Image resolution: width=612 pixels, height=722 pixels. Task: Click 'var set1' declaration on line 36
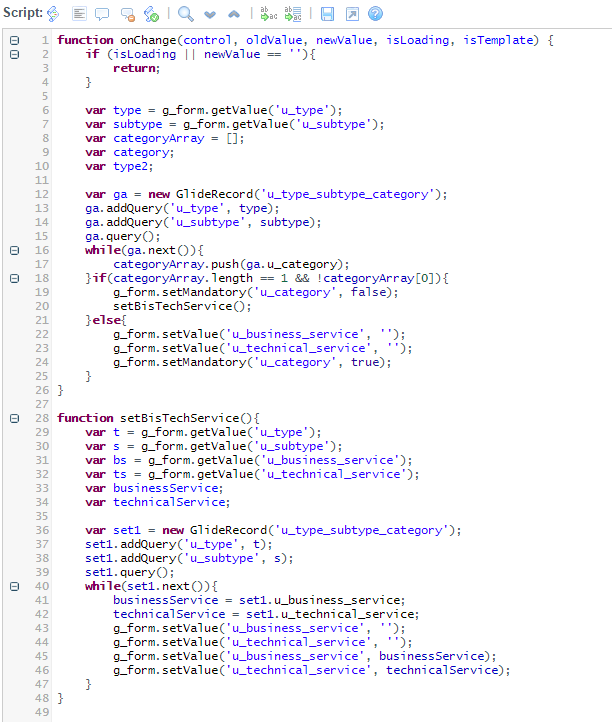pyautogui.click(x=113, y=530)
